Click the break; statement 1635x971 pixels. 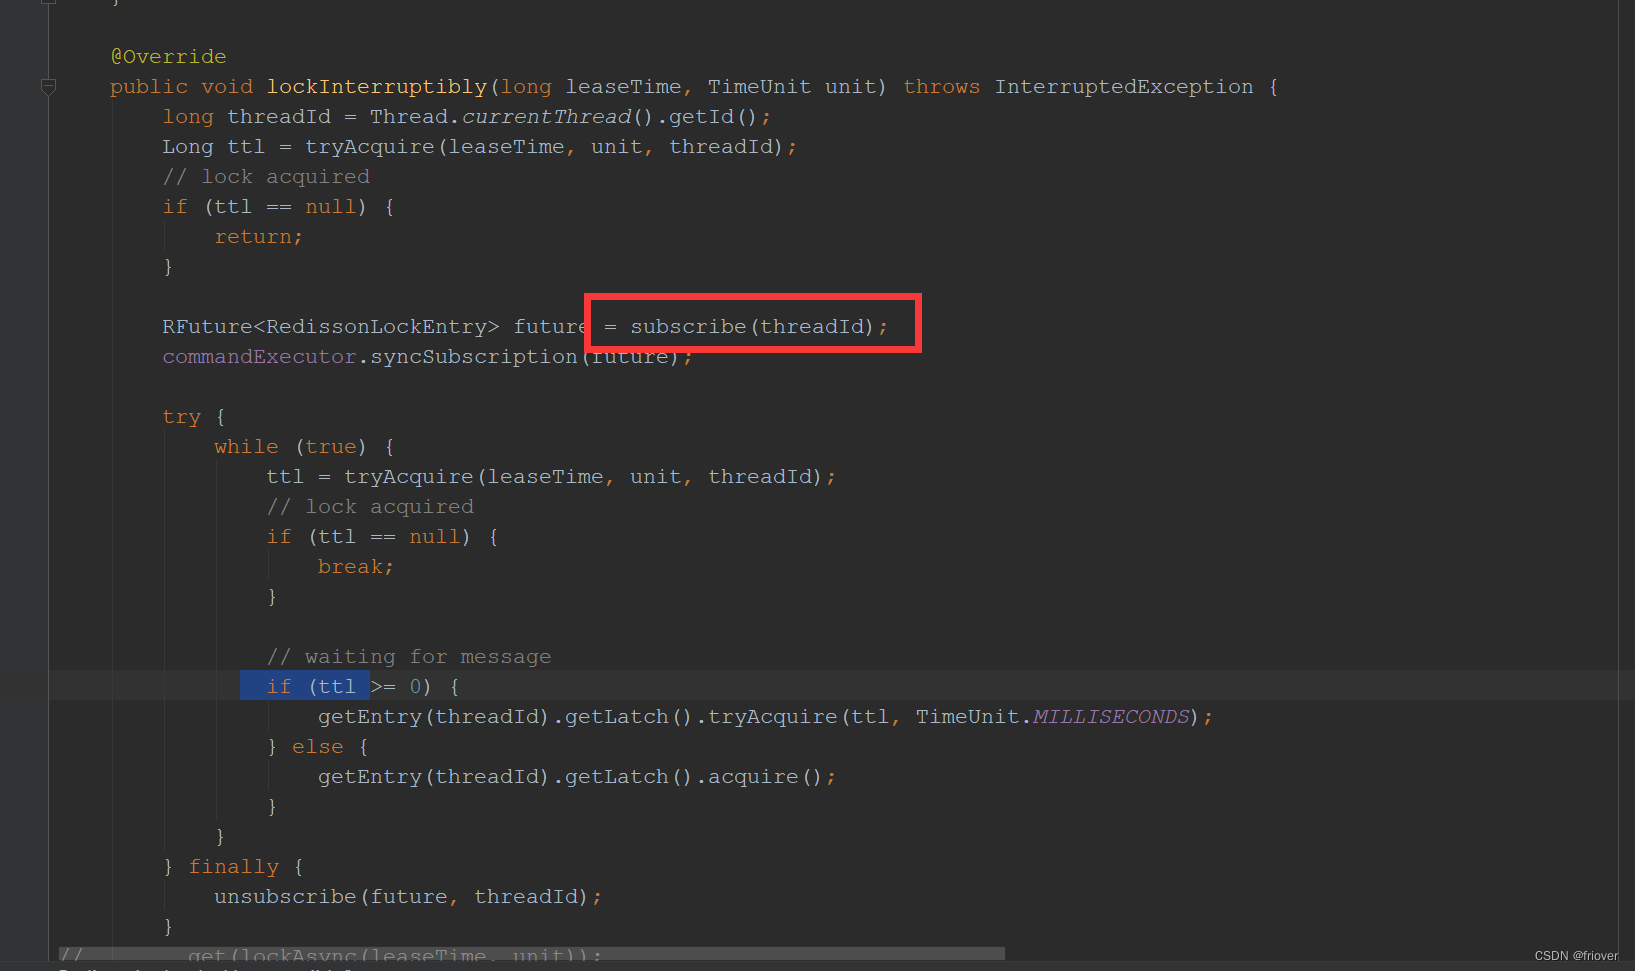356,567
